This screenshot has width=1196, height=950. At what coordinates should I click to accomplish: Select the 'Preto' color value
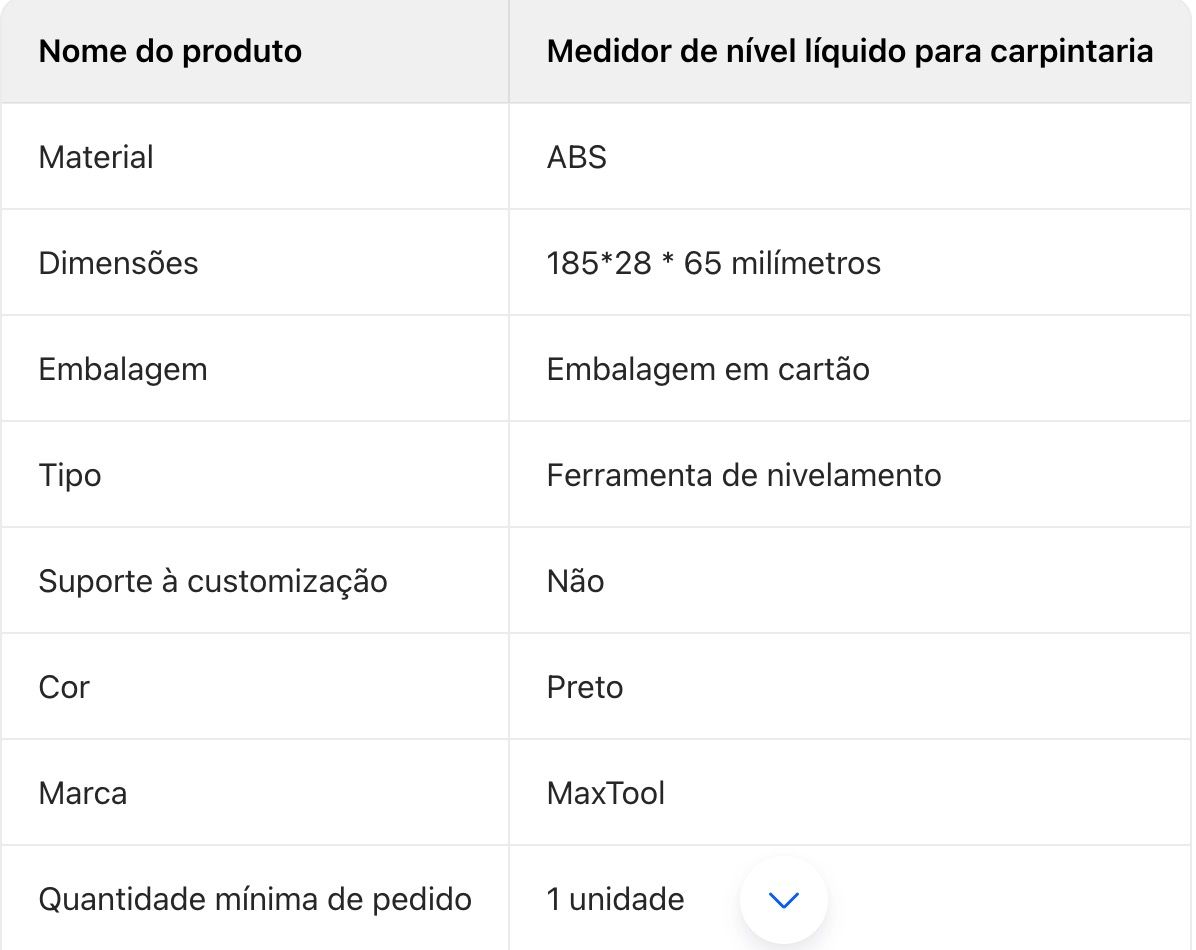[x=585, y=688]
